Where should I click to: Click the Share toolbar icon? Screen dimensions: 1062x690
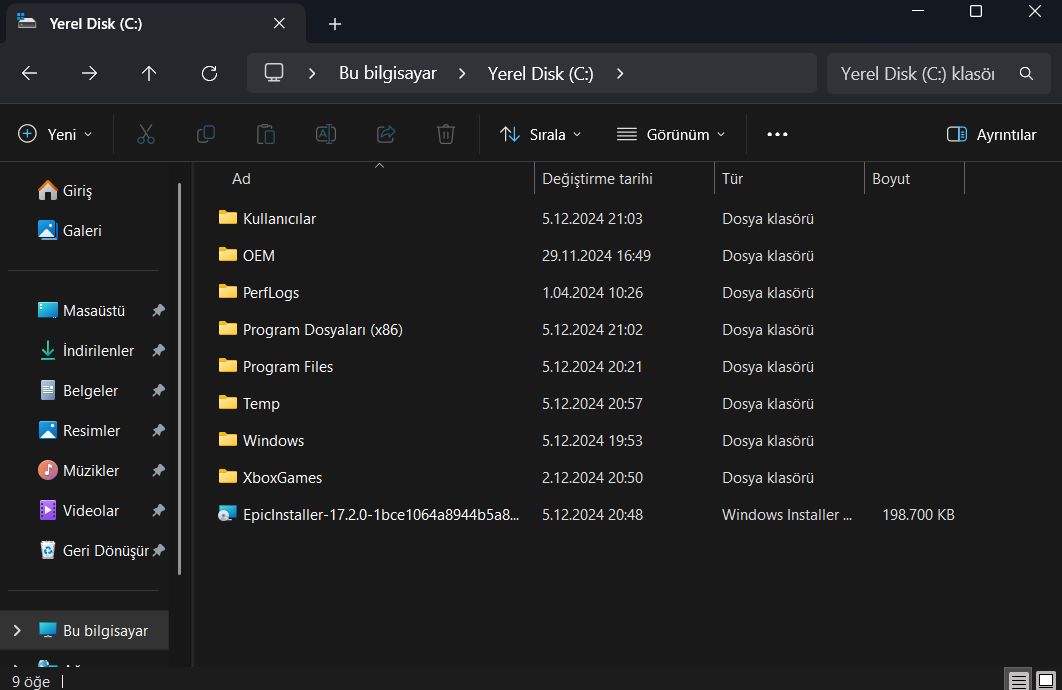(386, 134)
